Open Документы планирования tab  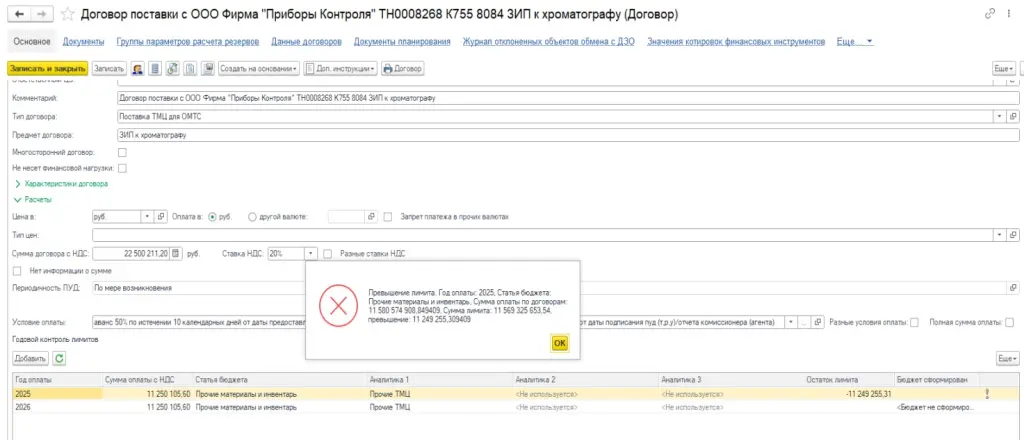(x=402, y=42)
